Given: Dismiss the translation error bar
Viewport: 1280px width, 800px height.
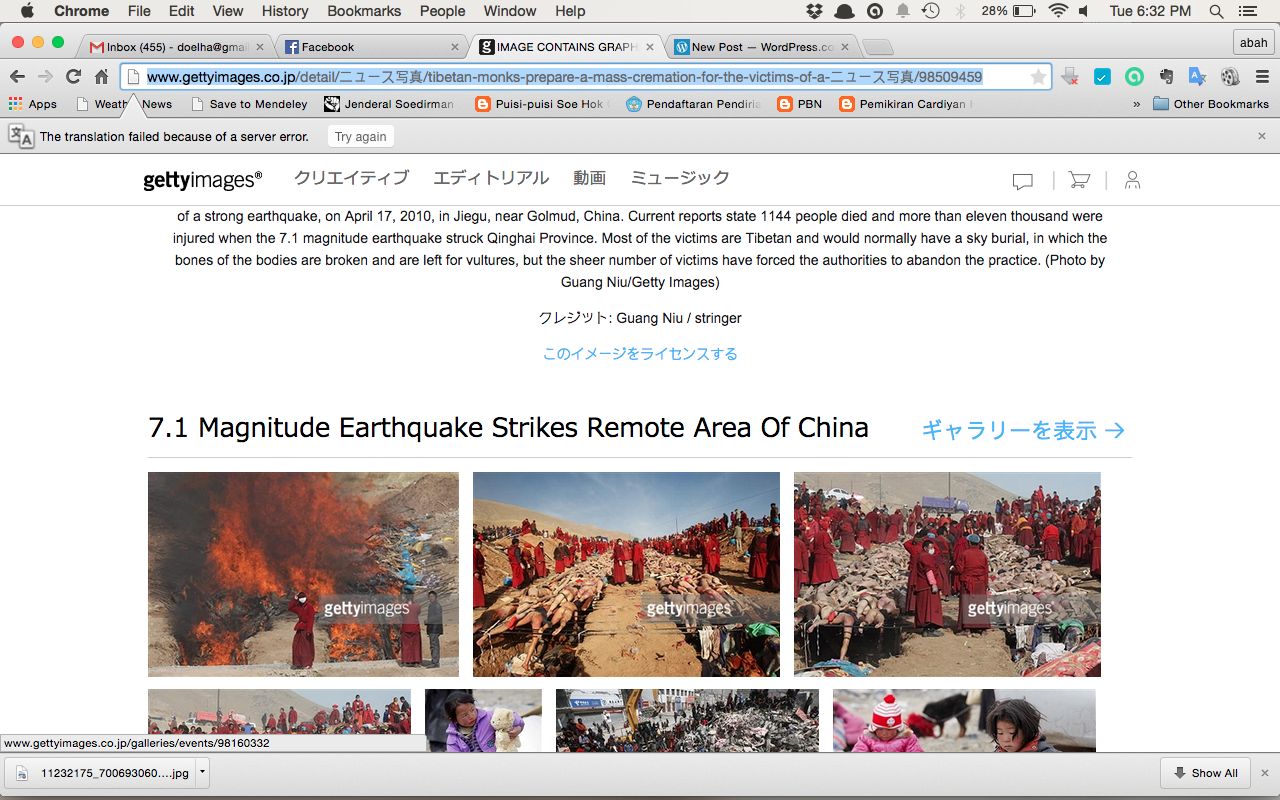Looking at the screenshot, I should (x=1262, y=136).
